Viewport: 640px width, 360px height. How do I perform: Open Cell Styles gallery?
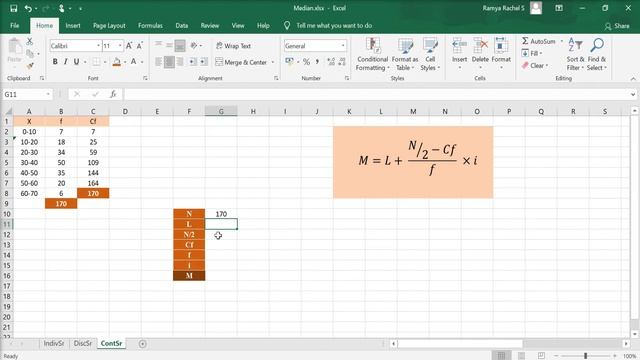(430, 54)
